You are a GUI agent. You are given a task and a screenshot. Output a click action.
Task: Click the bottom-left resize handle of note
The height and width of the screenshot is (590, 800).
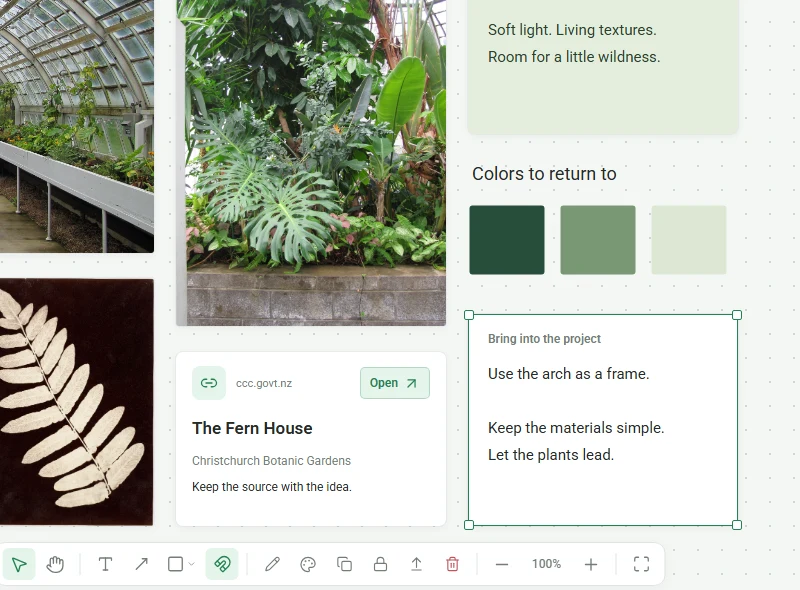(x=469, y=525)
